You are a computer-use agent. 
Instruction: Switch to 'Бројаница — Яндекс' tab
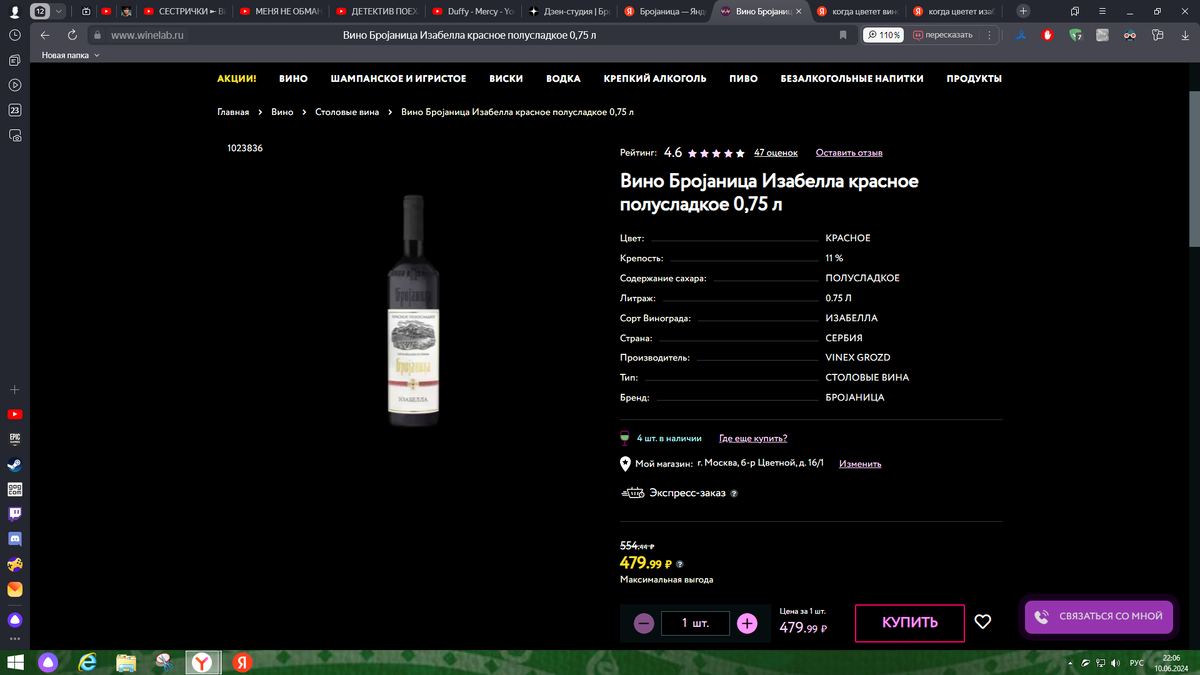click(664, 11)
